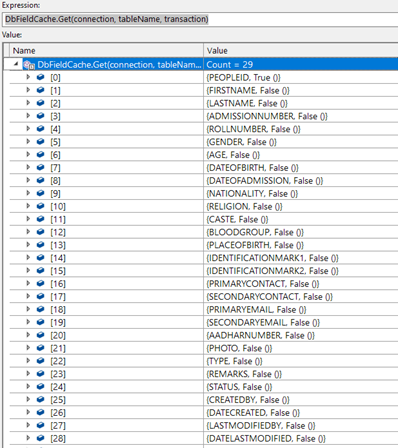Click the Value column header
Viewport: 398px width, 448px height.
pyautogui.click(x=301, y=51)
